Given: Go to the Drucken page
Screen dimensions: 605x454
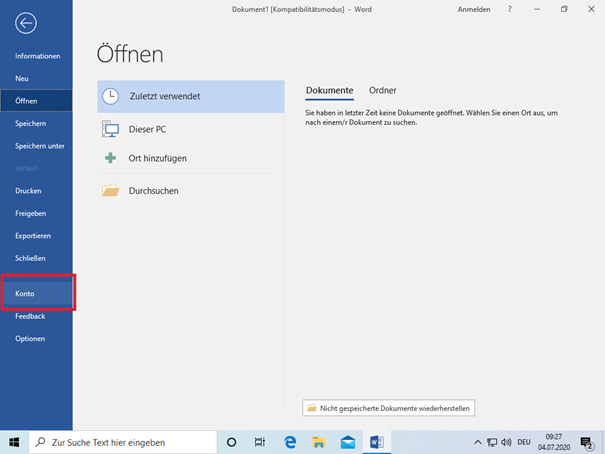Looking at the screenshot, I should tap(28, 190).
